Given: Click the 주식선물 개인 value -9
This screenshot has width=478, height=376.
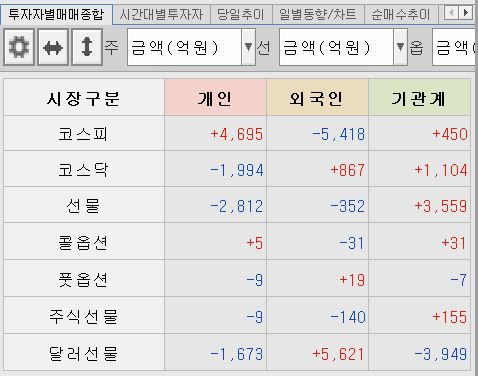Looking at the screenshot, I should click(x=254, y=316).
